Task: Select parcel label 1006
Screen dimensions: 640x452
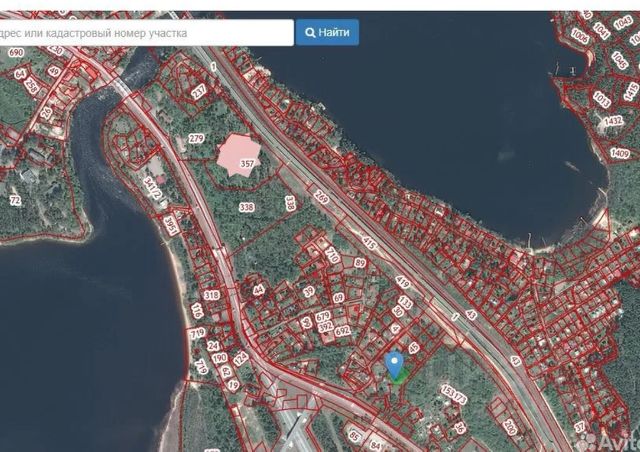Action: click(x=580, y=36)
